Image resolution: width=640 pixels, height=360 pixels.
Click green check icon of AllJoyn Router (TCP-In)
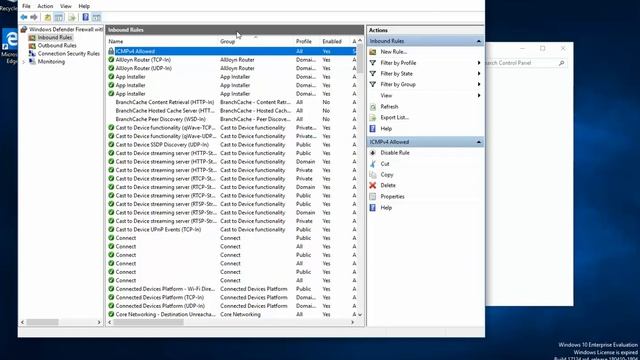pyautogui.click(x=111, y=60)
